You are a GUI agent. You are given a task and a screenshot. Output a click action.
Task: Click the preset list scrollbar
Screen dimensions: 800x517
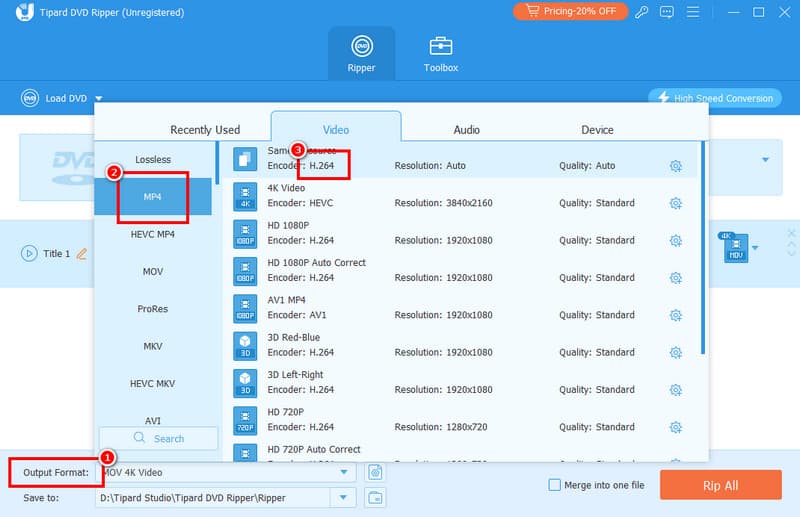point(703,248)
